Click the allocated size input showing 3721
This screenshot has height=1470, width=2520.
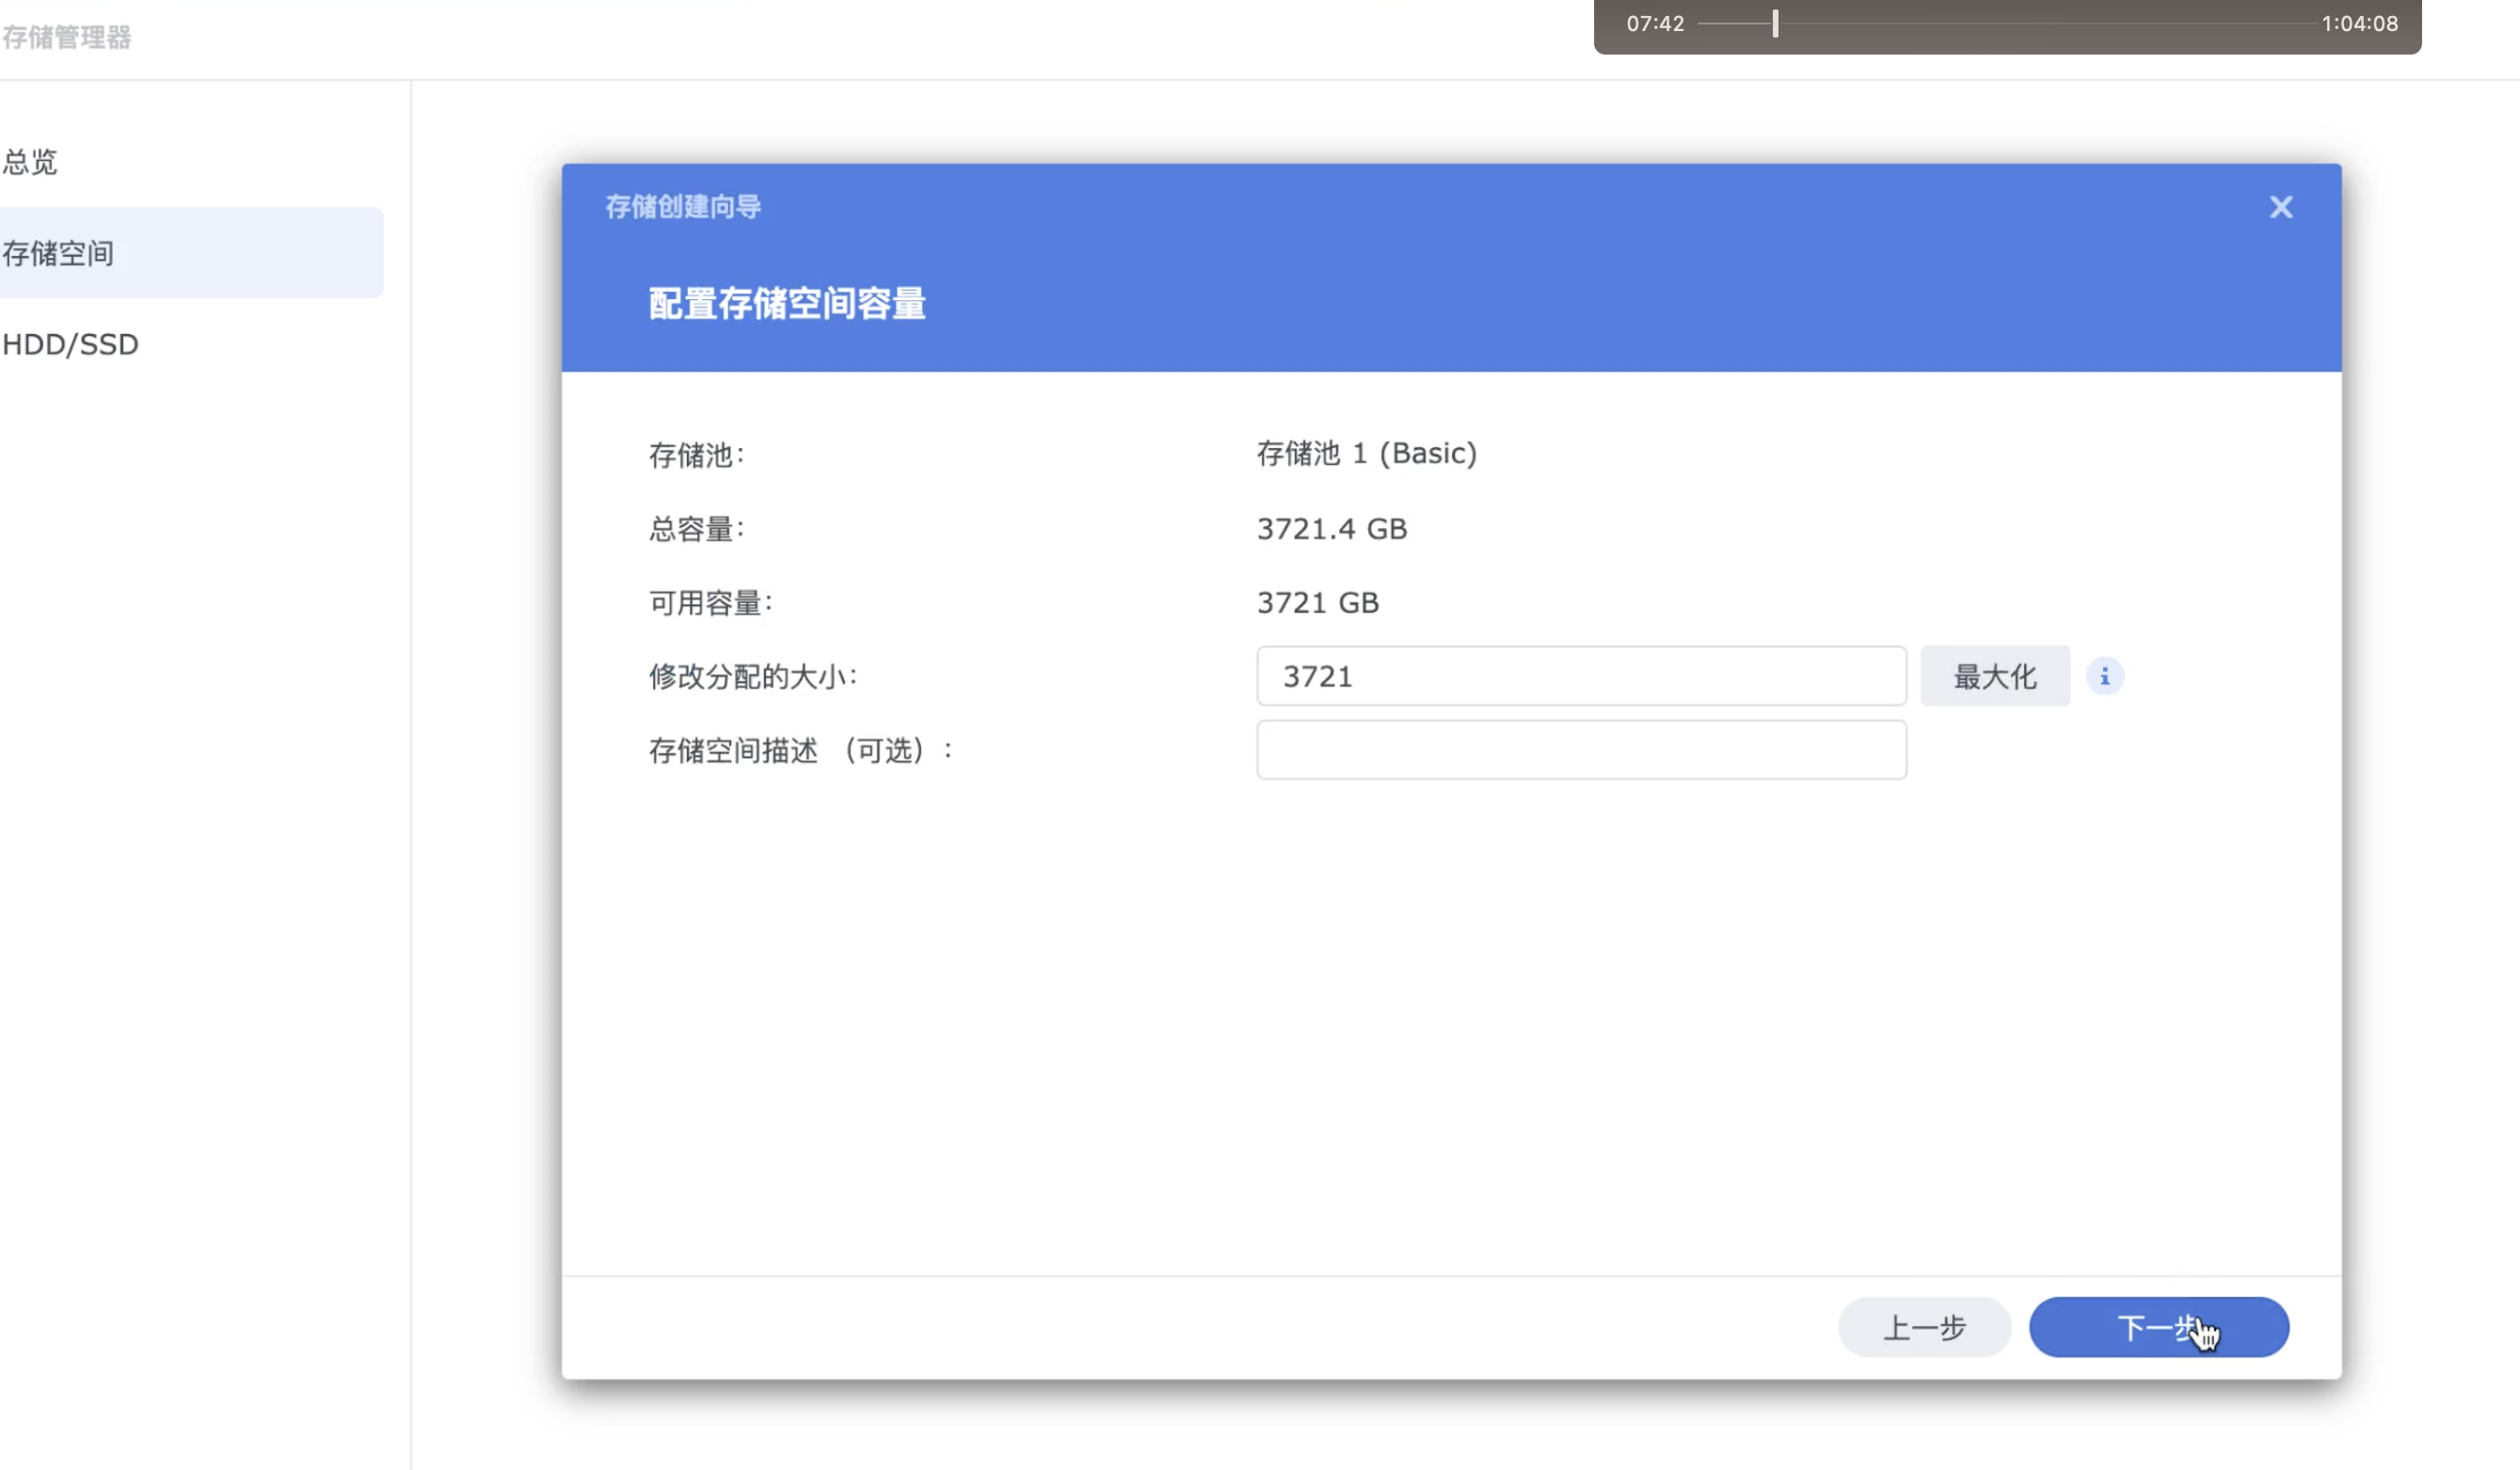(x=1581, y=676)
